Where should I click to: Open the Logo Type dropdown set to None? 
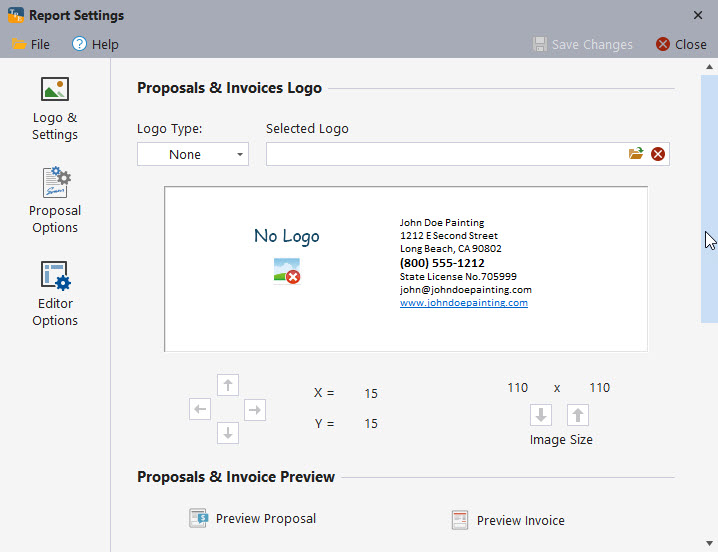(x=193, y=154)
